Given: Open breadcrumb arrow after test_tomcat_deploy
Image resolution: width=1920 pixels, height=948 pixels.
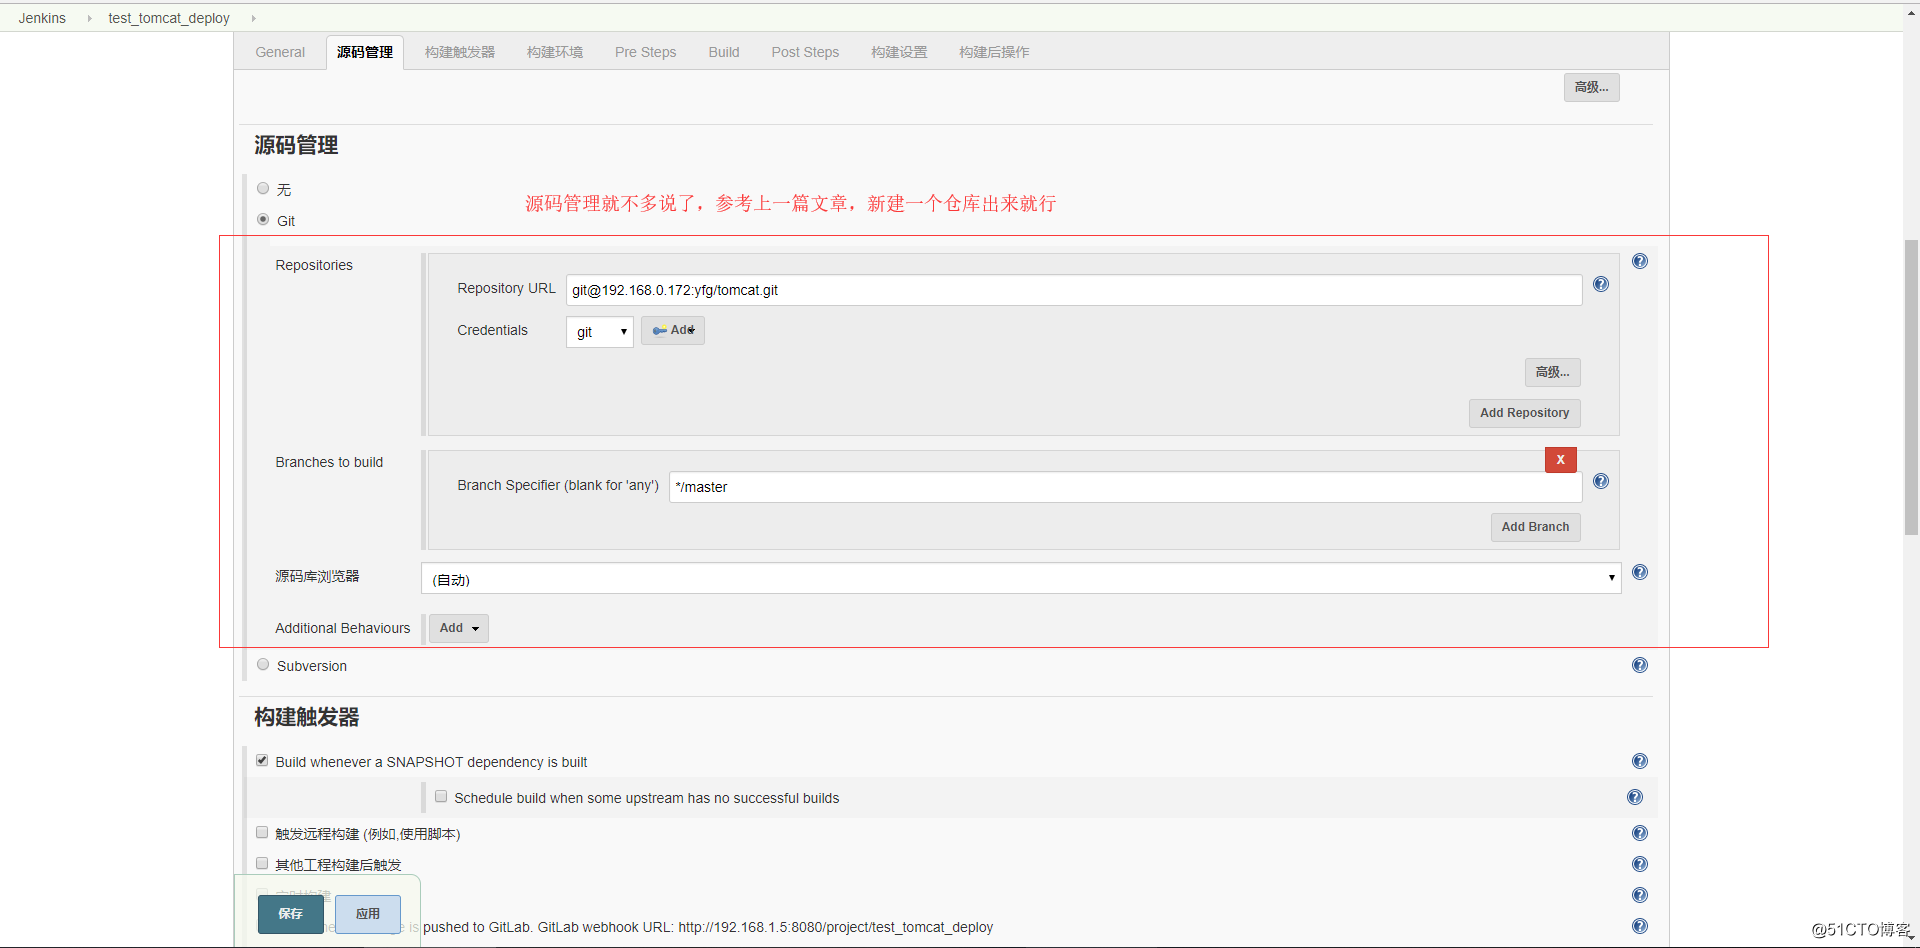Looking at the screenshot, I should pos(253,18).
